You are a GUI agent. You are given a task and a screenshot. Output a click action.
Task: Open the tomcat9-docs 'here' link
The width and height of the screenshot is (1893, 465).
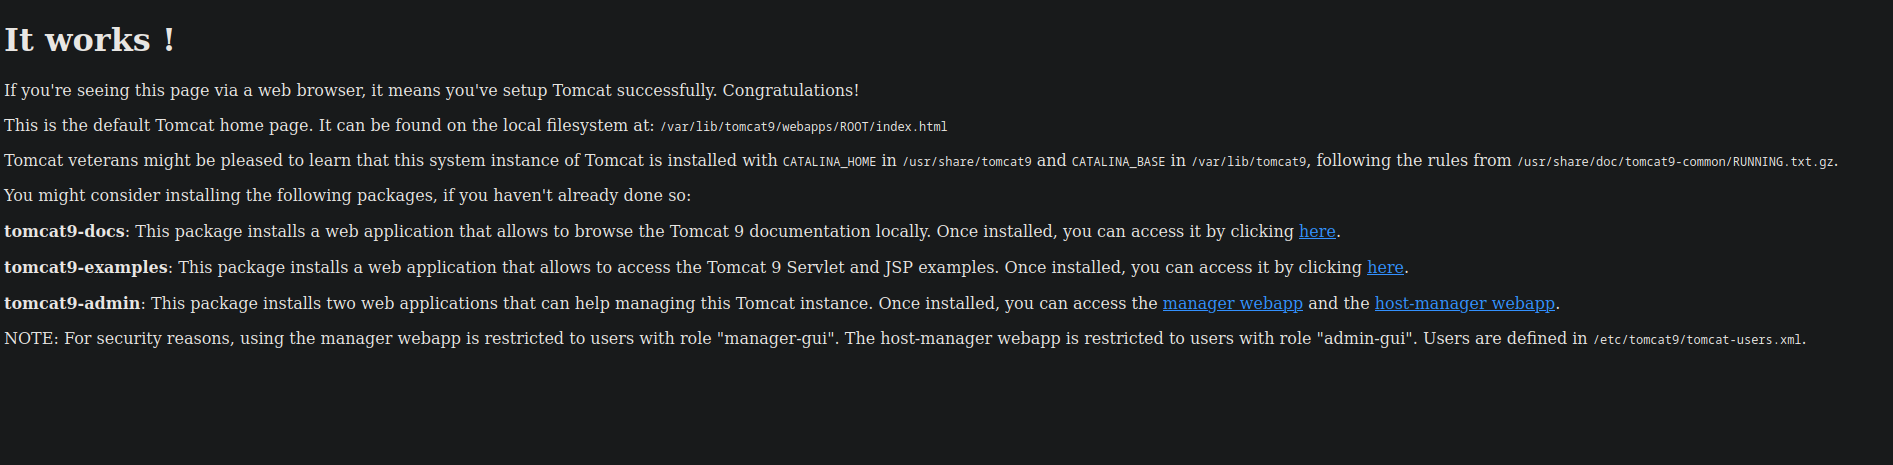(x=1317, y=231)
